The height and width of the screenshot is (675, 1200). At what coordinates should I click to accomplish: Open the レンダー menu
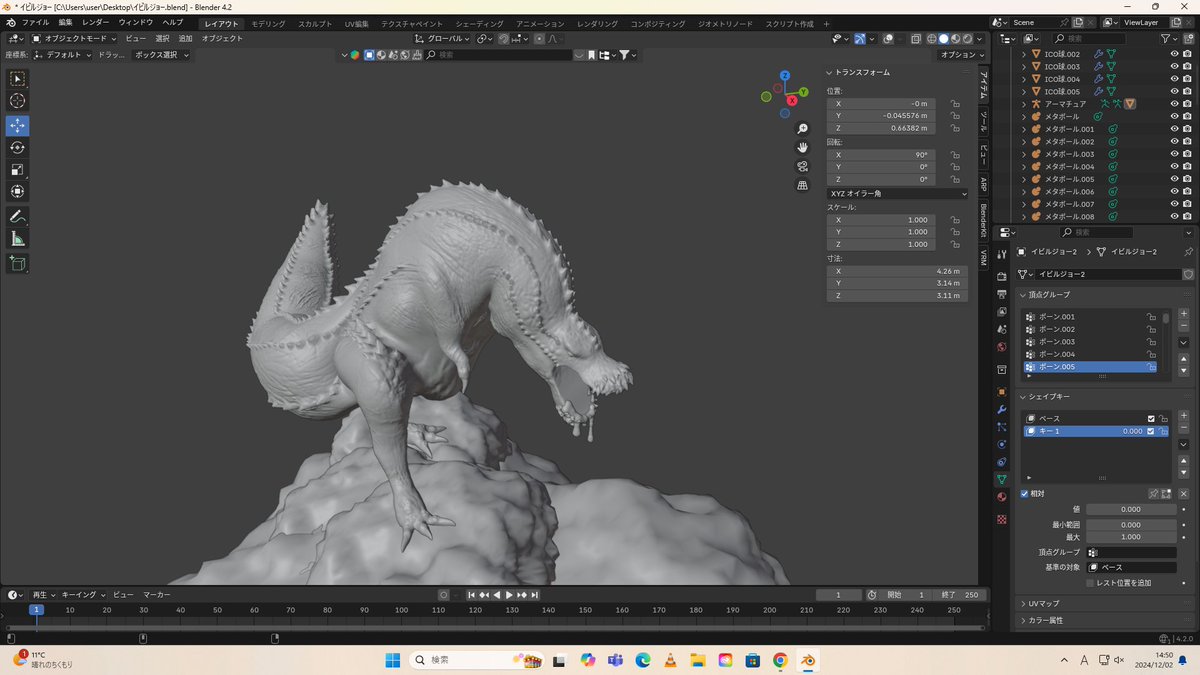(96, 22)
